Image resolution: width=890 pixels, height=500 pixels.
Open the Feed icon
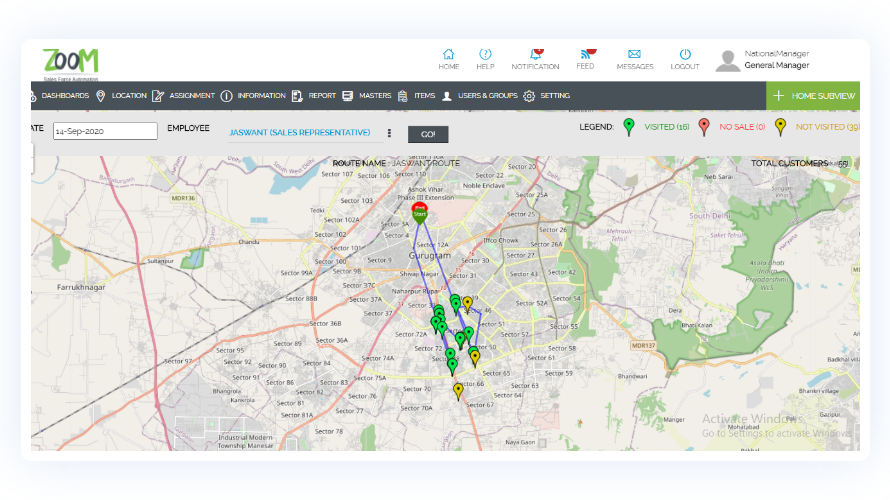[585, 54]
